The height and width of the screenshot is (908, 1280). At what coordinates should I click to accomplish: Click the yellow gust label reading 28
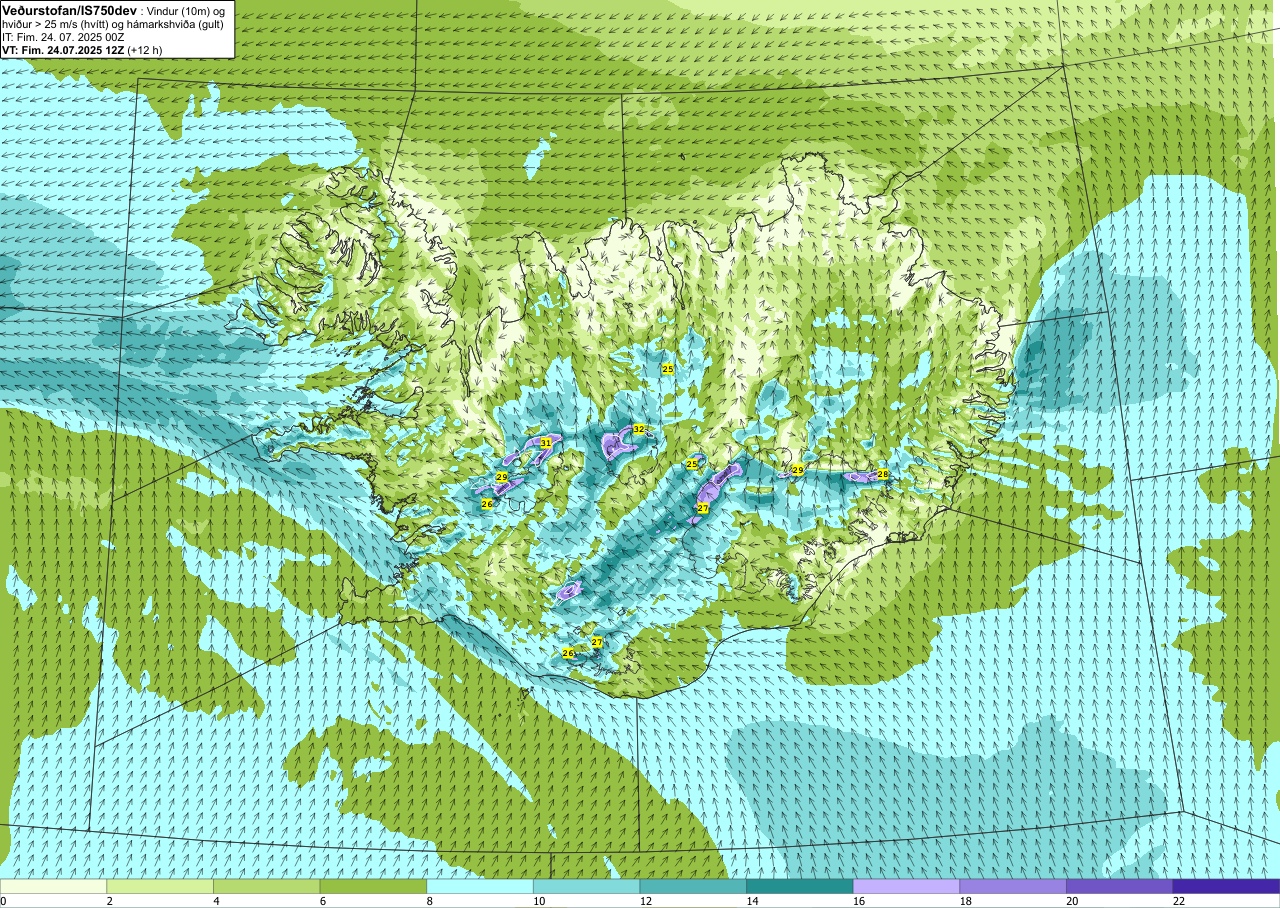[x=883, y=474]
